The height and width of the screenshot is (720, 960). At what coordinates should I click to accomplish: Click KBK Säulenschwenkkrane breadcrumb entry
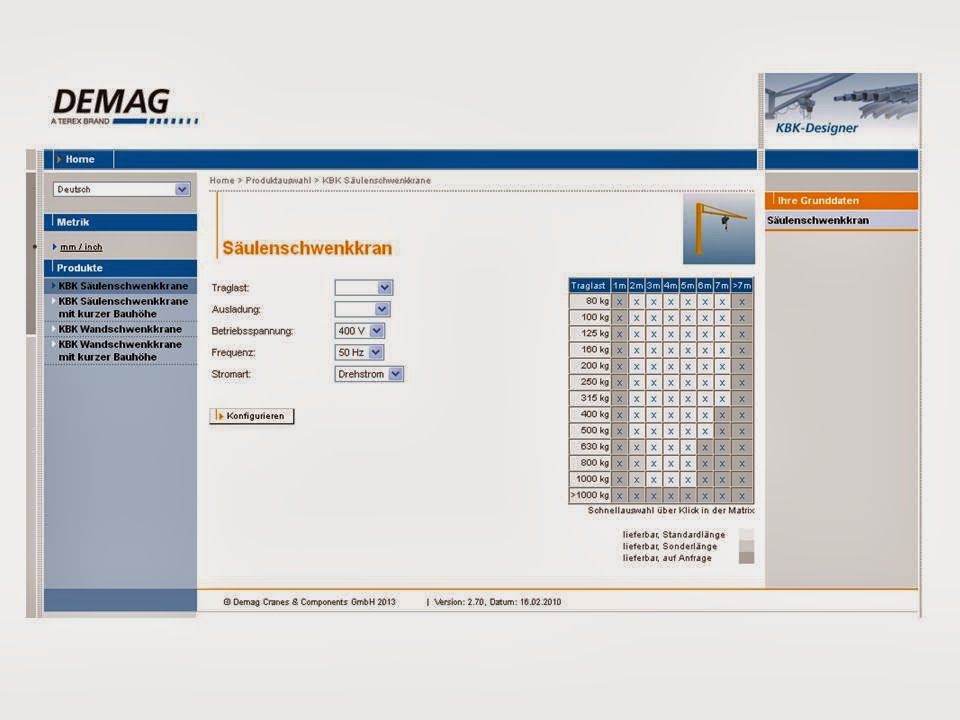pos(377,181)
